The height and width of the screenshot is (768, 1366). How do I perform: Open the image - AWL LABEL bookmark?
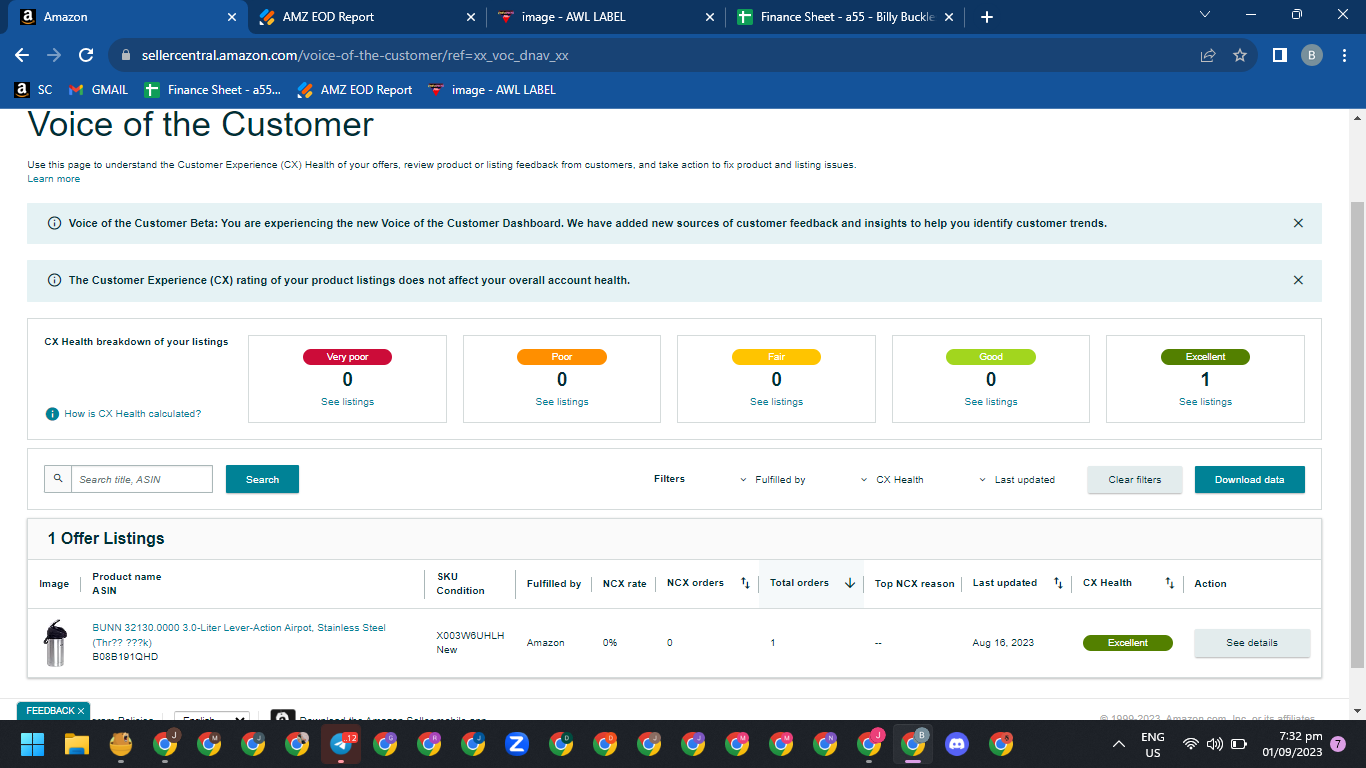(x=492, y=90)
